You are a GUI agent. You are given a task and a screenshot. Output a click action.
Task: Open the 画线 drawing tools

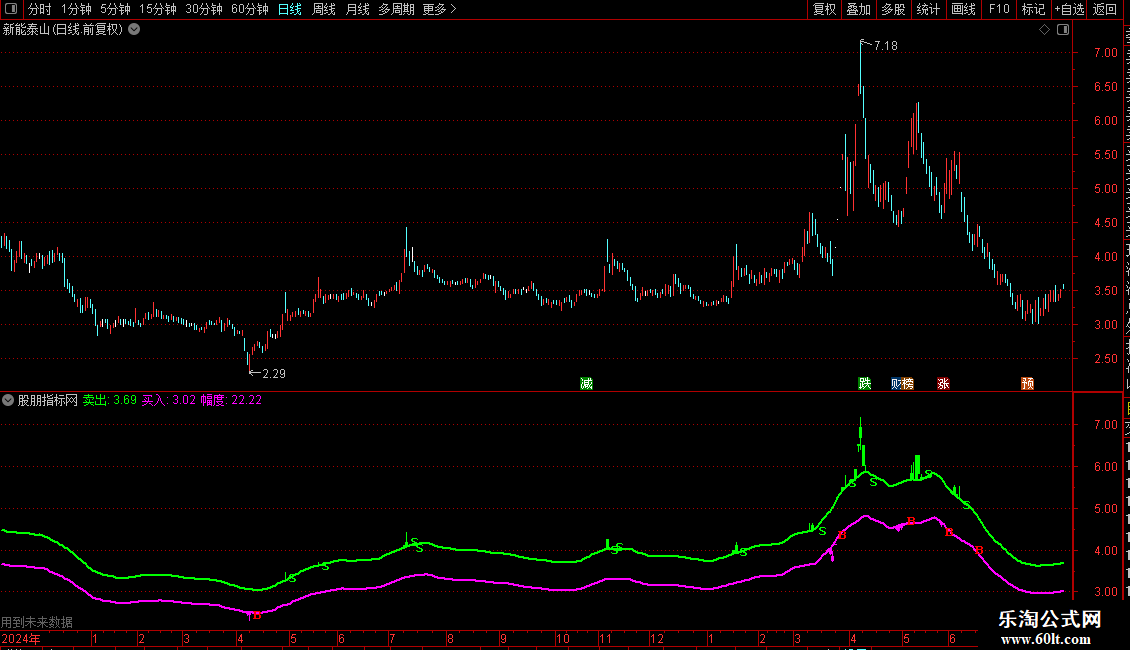[964, 9]
